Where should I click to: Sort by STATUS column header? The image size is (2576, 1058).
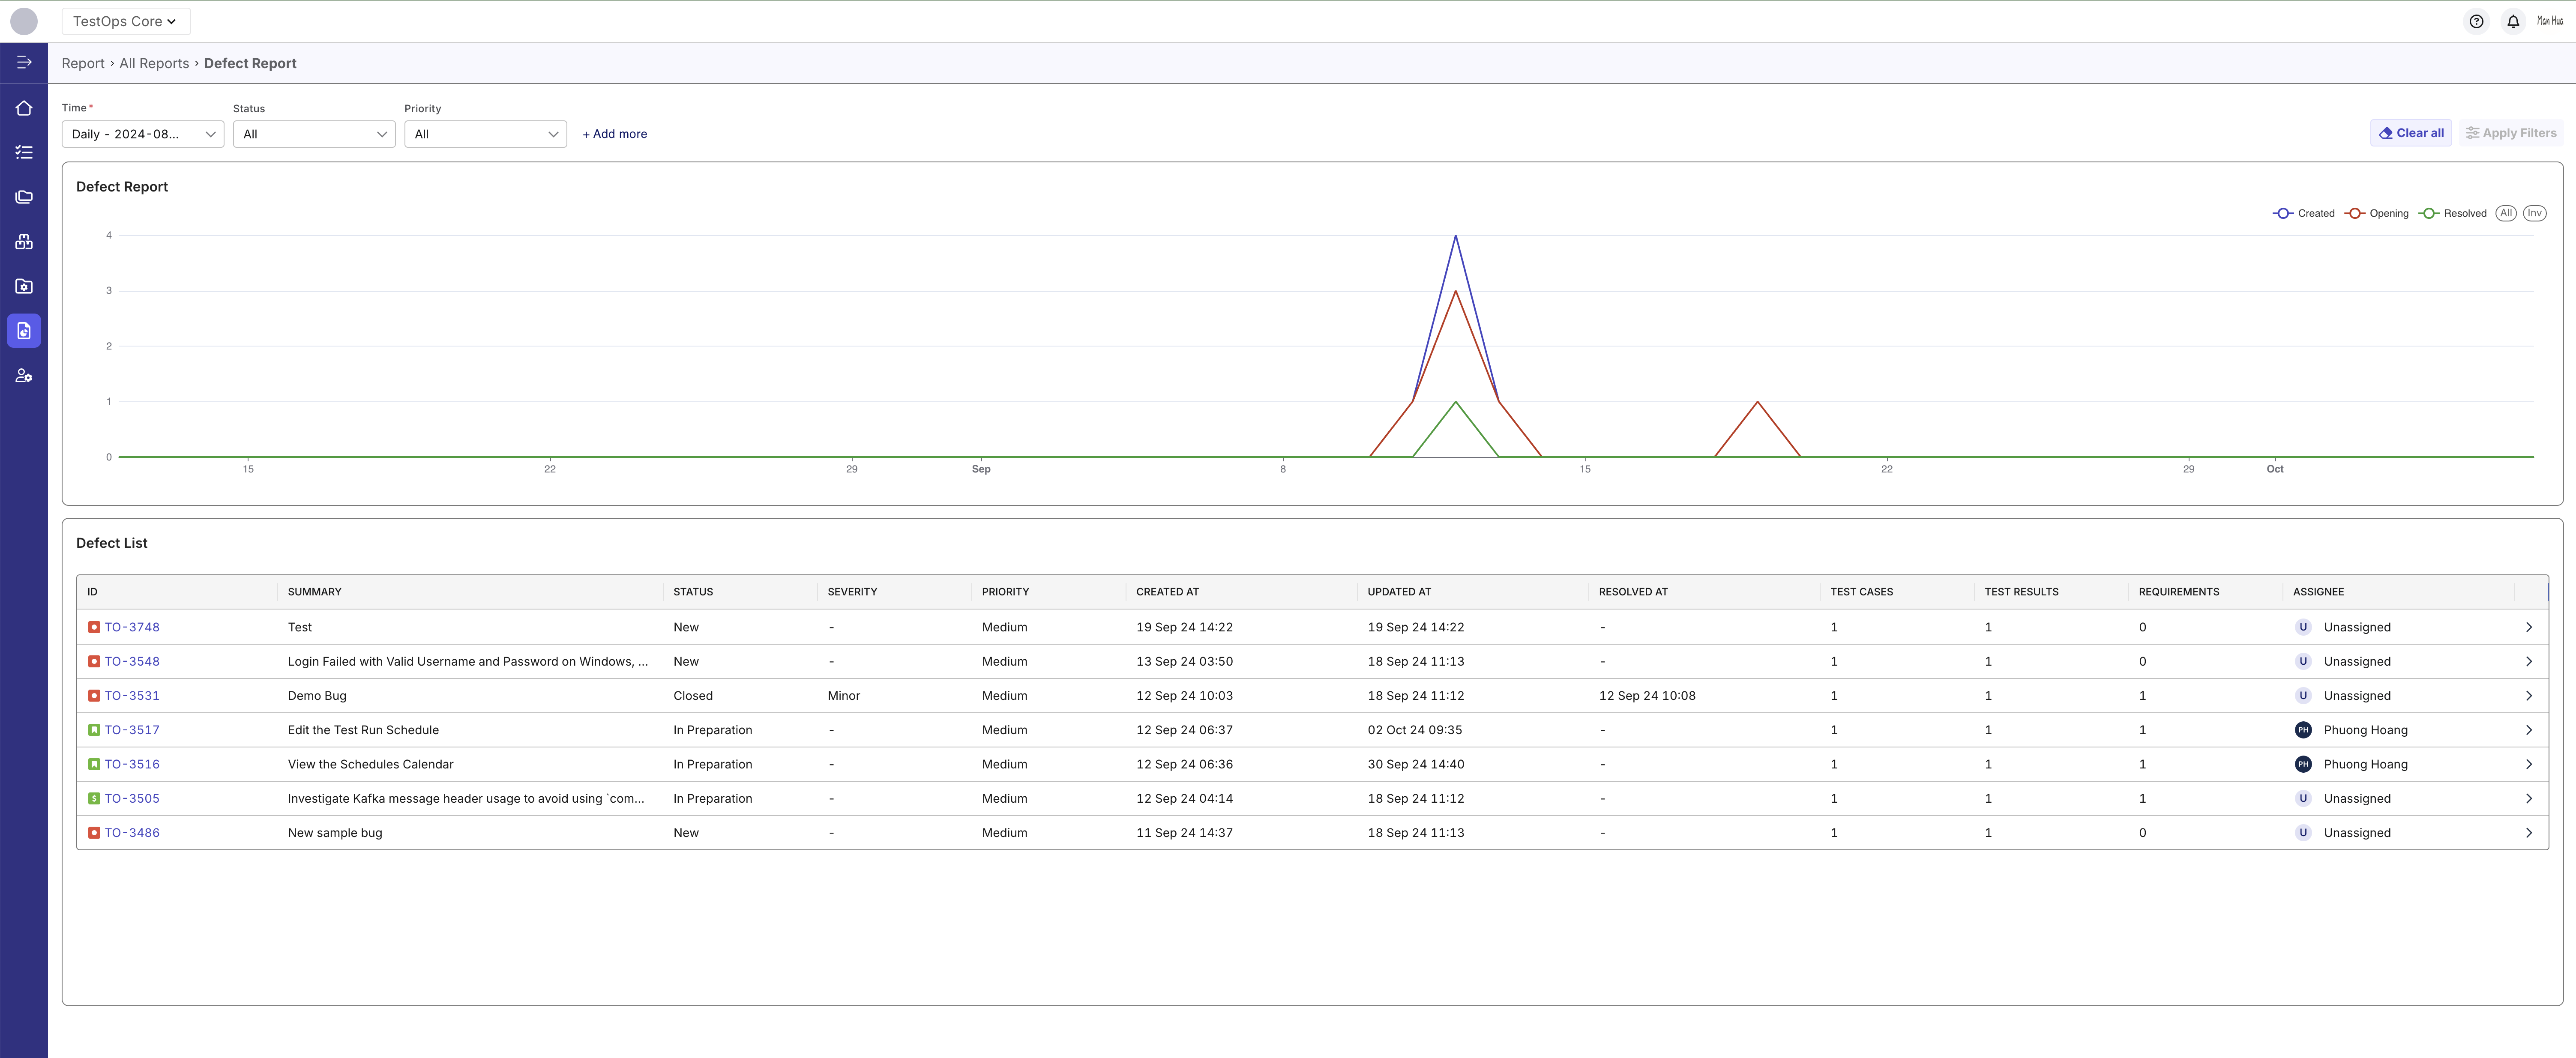(x=693, y=592)
